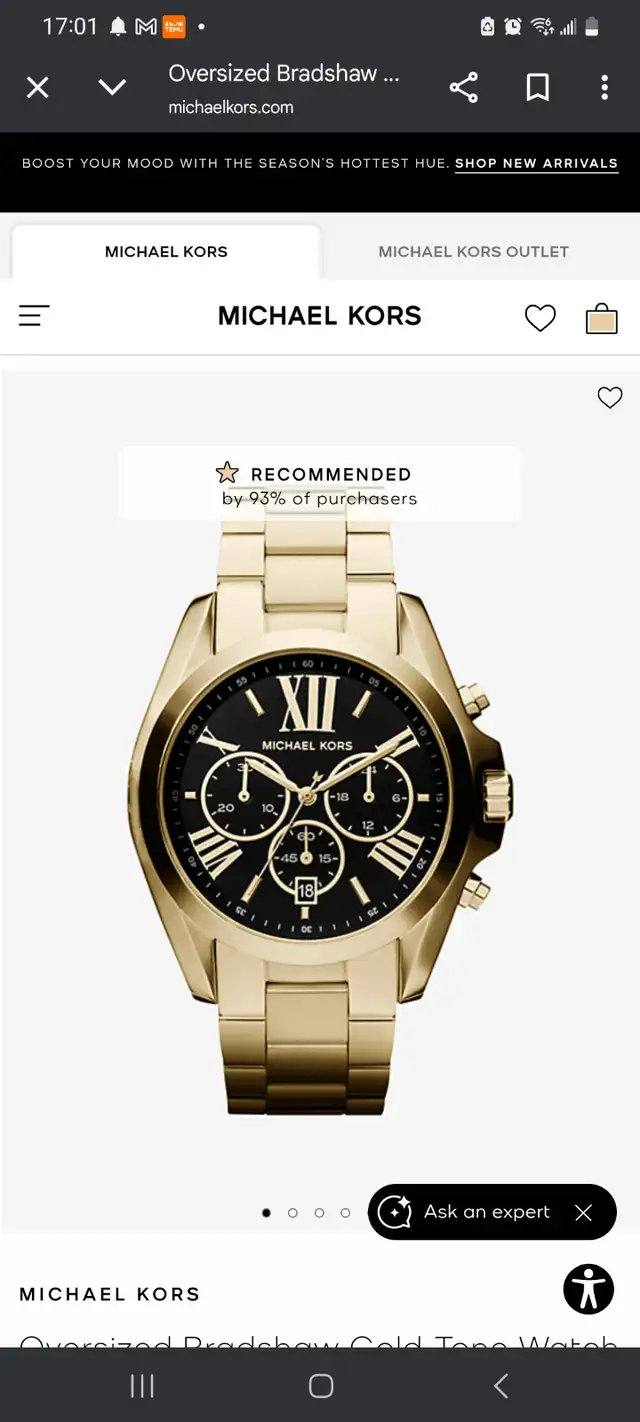This screenshot has height=1422, width=640.
Task: Tap the share icon in browser bar
Action: (463, 88)
